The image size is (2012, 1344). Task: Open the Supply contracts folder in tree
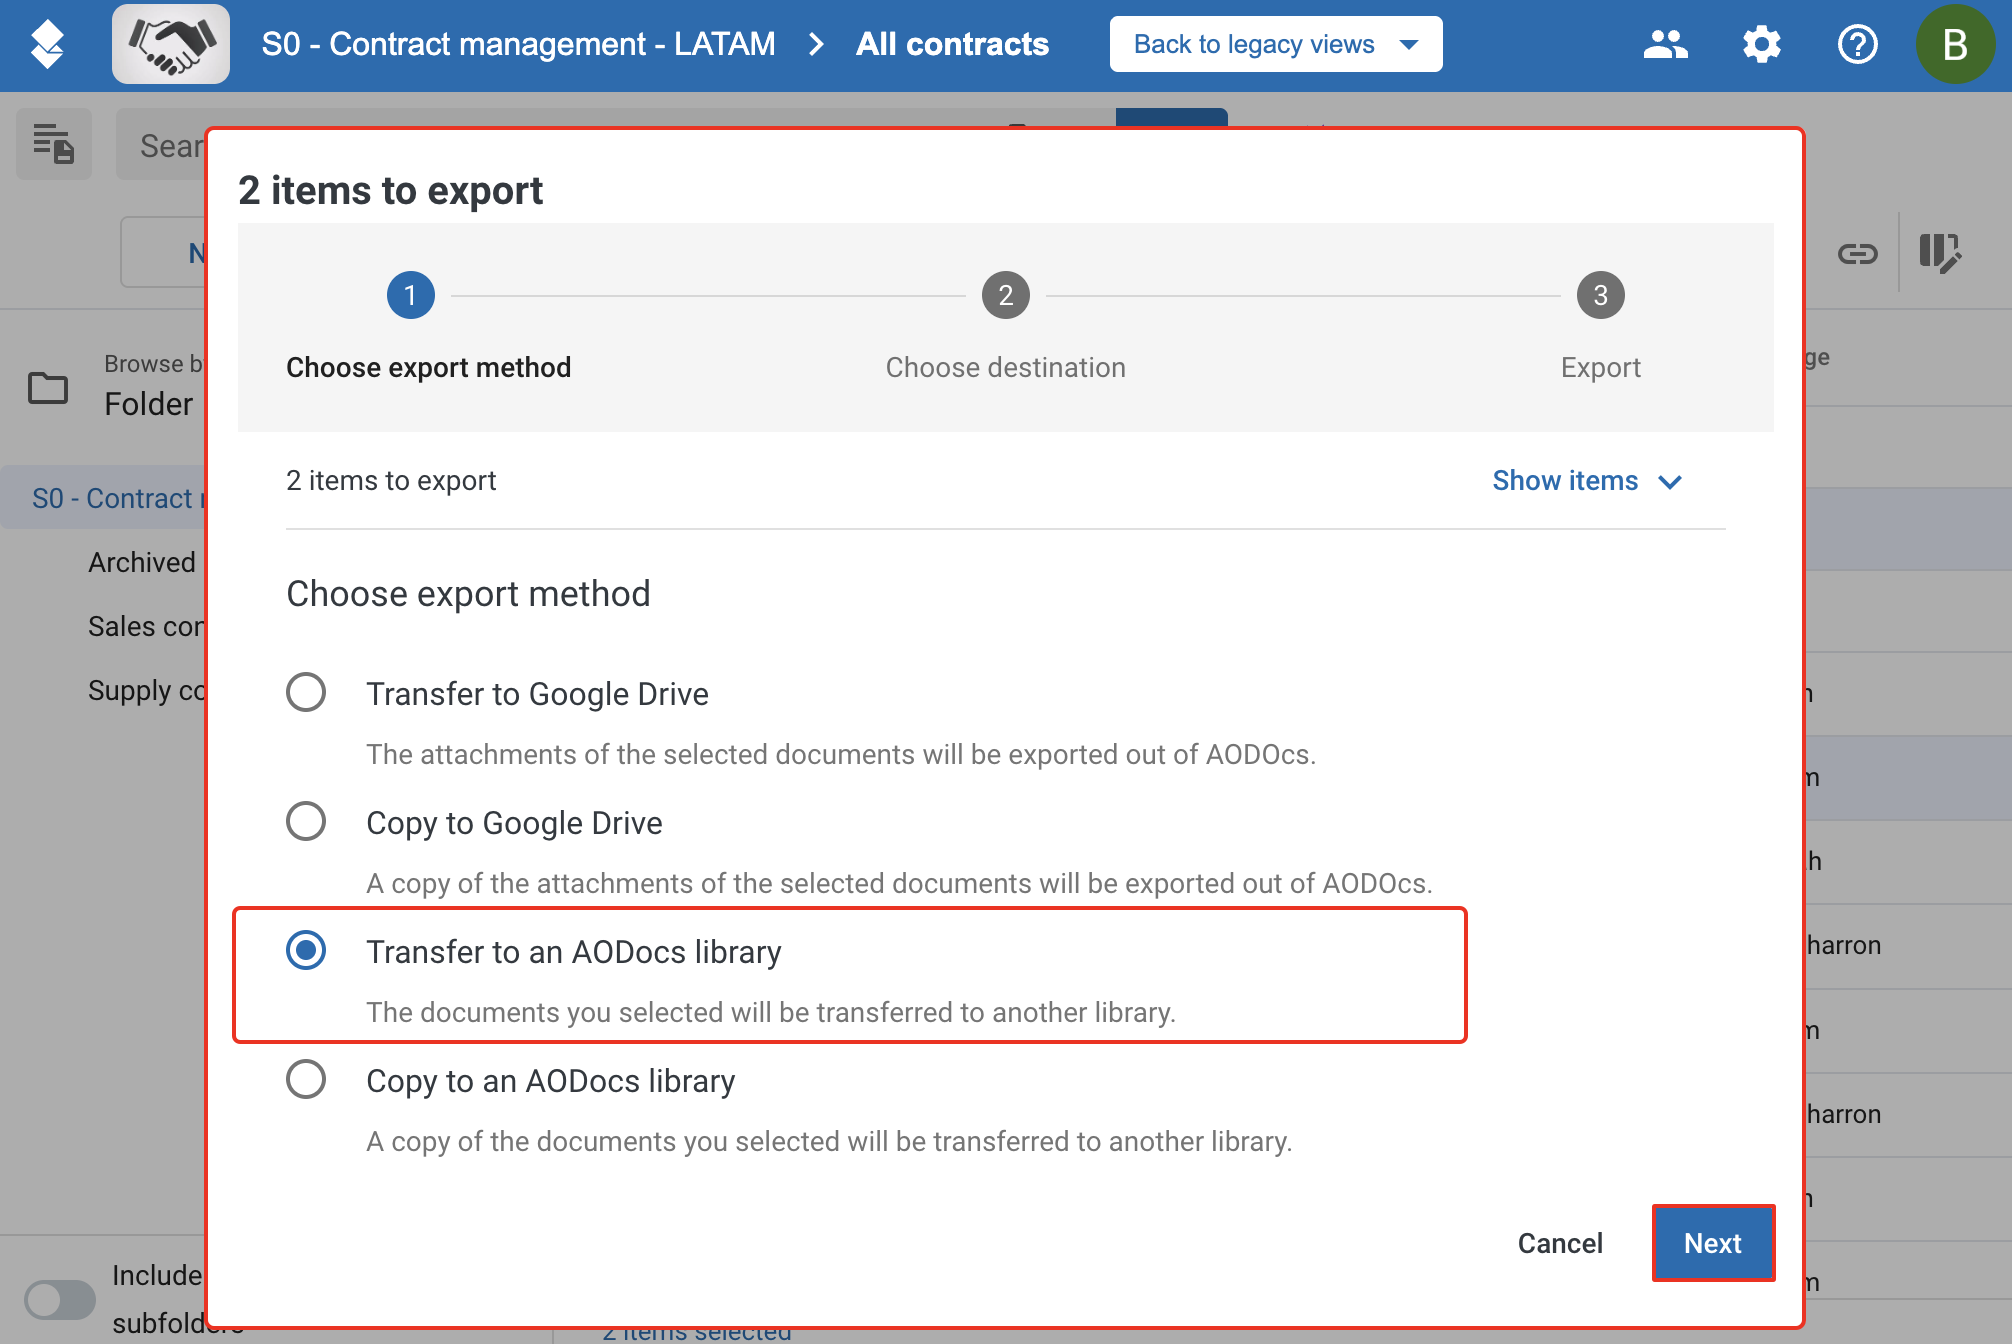pyautogui.click(x=146, y=690)
